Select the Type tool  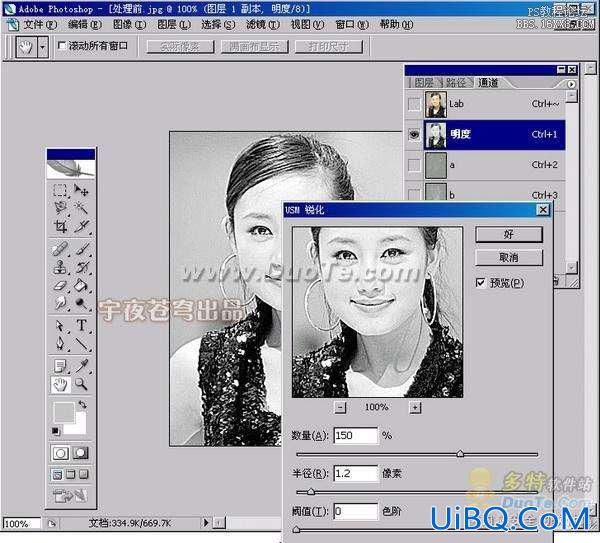[x=81, y=326]
